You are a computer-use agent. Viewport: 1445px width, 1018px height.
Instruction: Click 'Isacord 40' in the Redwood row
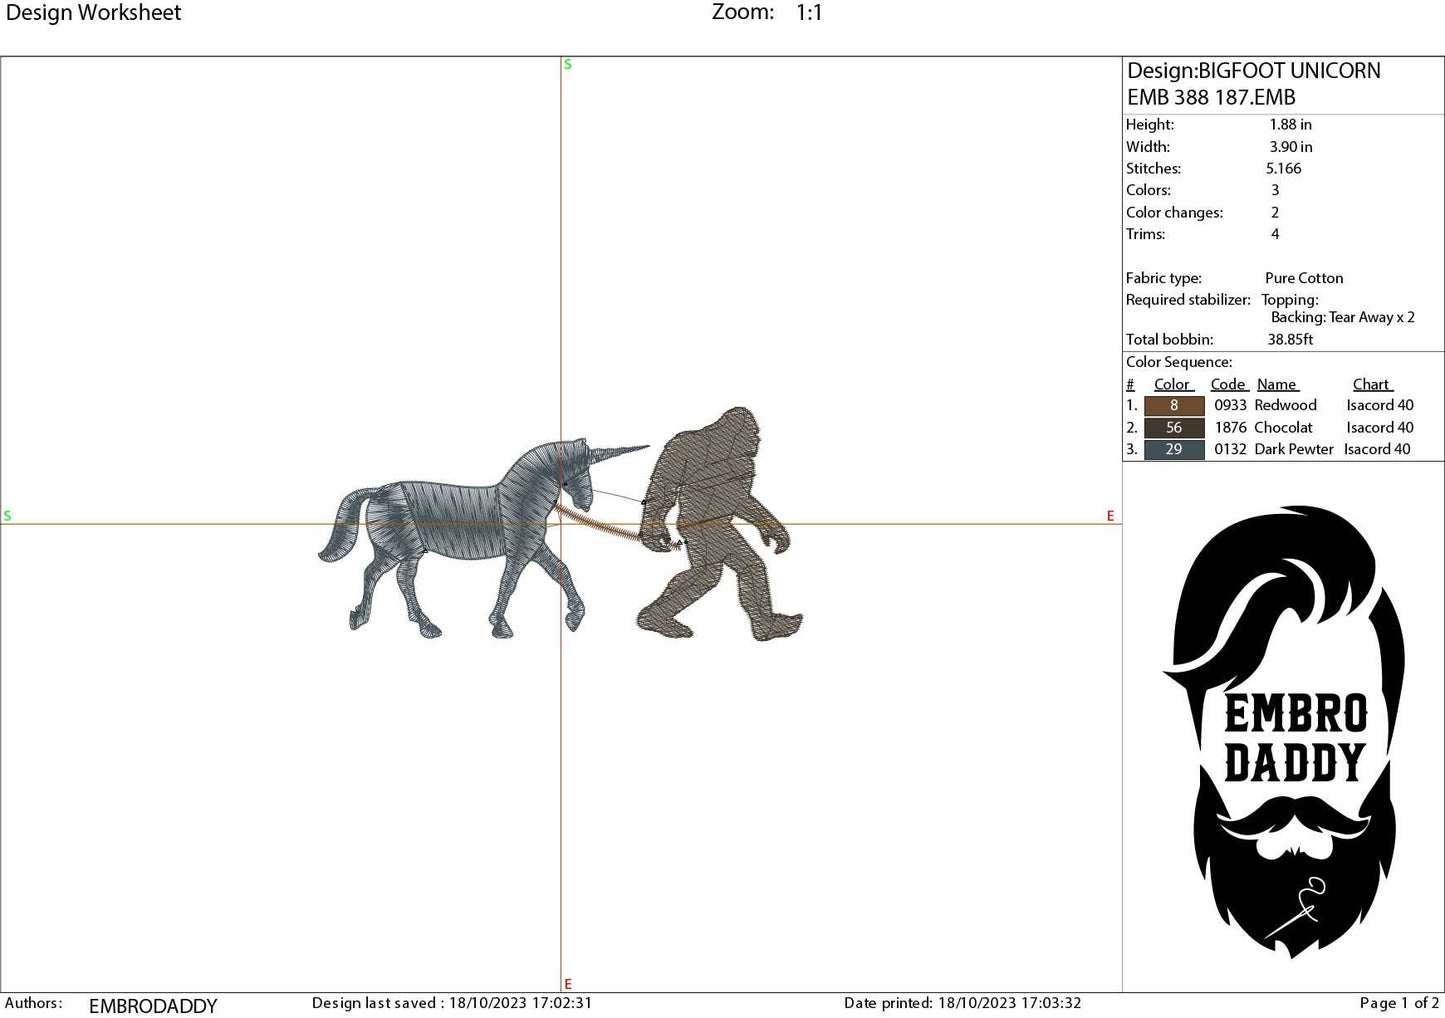[1380, 405]
